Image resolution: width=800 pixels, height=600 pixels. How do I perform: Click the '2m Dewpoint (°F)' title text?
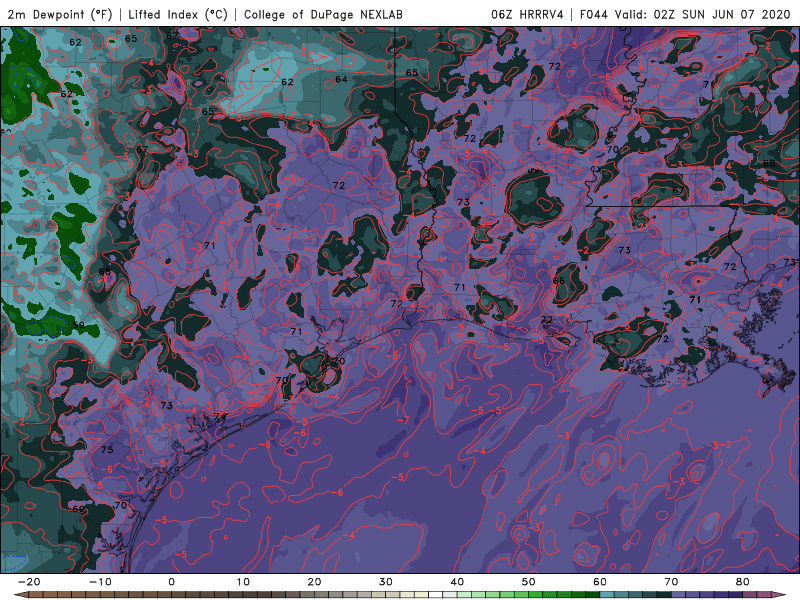click(x=59, y=14)
